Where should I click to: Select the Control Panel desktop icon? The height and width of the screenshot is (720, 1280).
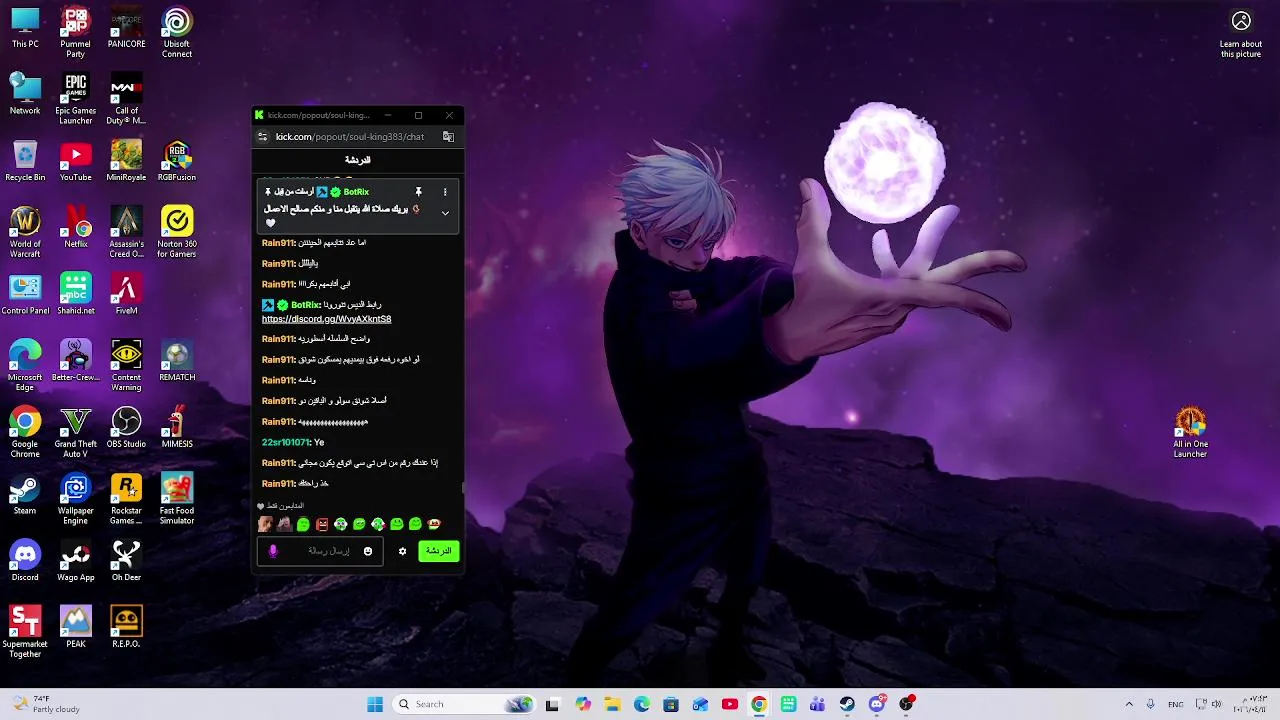click(25, 295)
